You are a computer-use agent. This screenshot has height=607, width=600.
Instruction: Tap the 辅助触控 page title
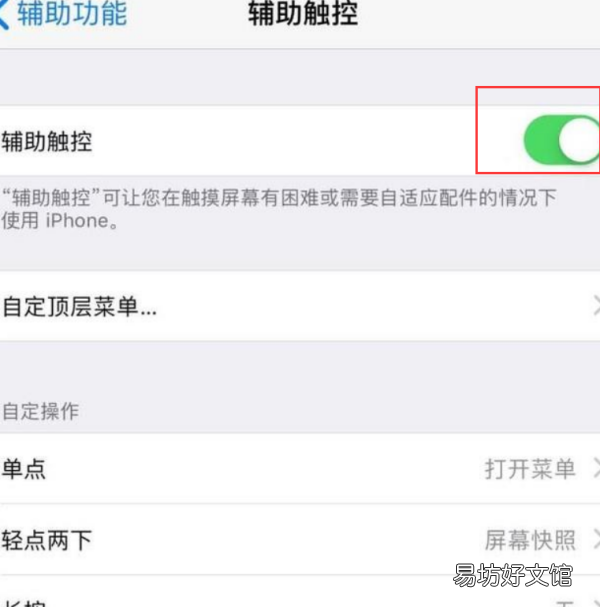click(303, 14)
